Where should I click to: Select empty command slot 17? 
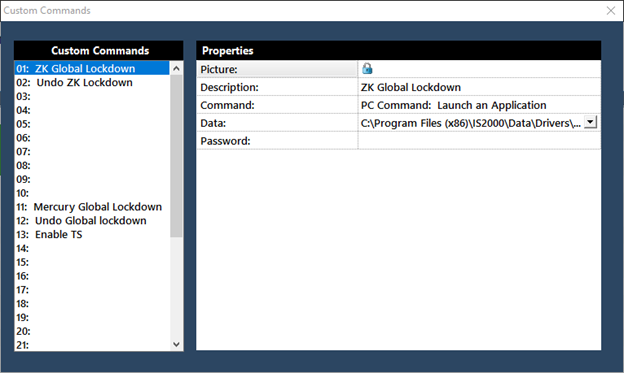click(x=92, y=290)
